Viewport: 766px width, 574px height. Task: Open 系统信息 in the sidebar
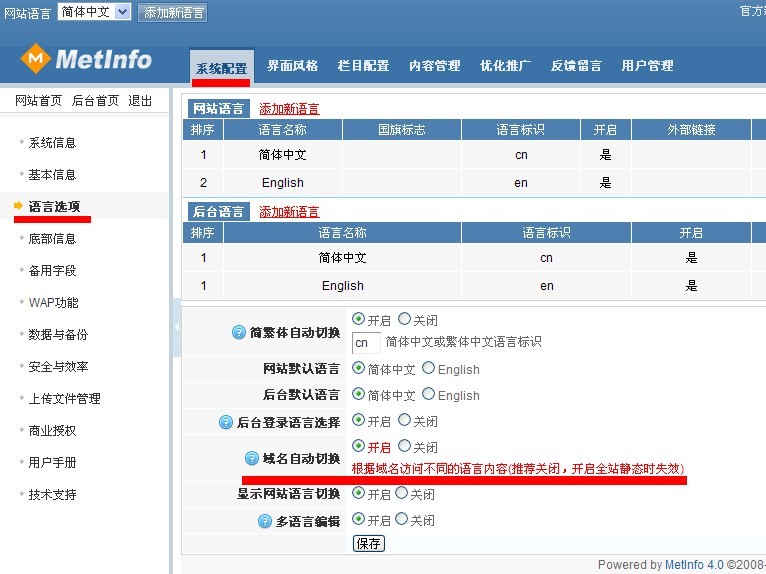point(52,143)
